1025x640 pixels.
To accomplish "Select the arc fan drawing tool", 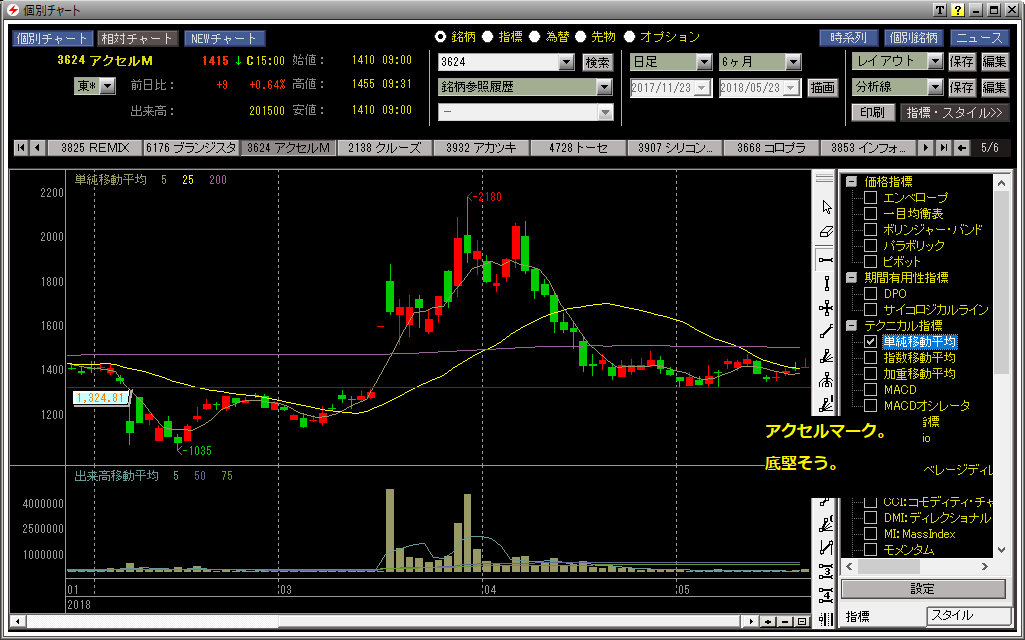I will tap(826, 380).
